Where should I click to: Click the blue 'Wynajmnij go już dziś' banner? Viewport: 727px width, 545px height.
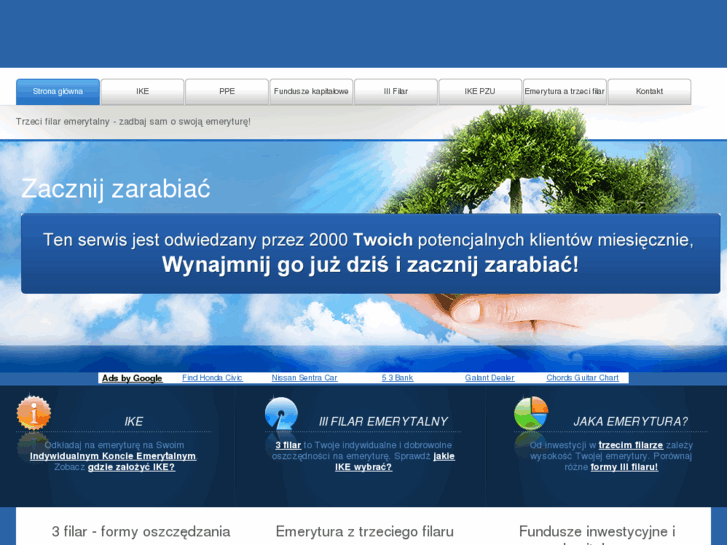(x=370, y=253)
